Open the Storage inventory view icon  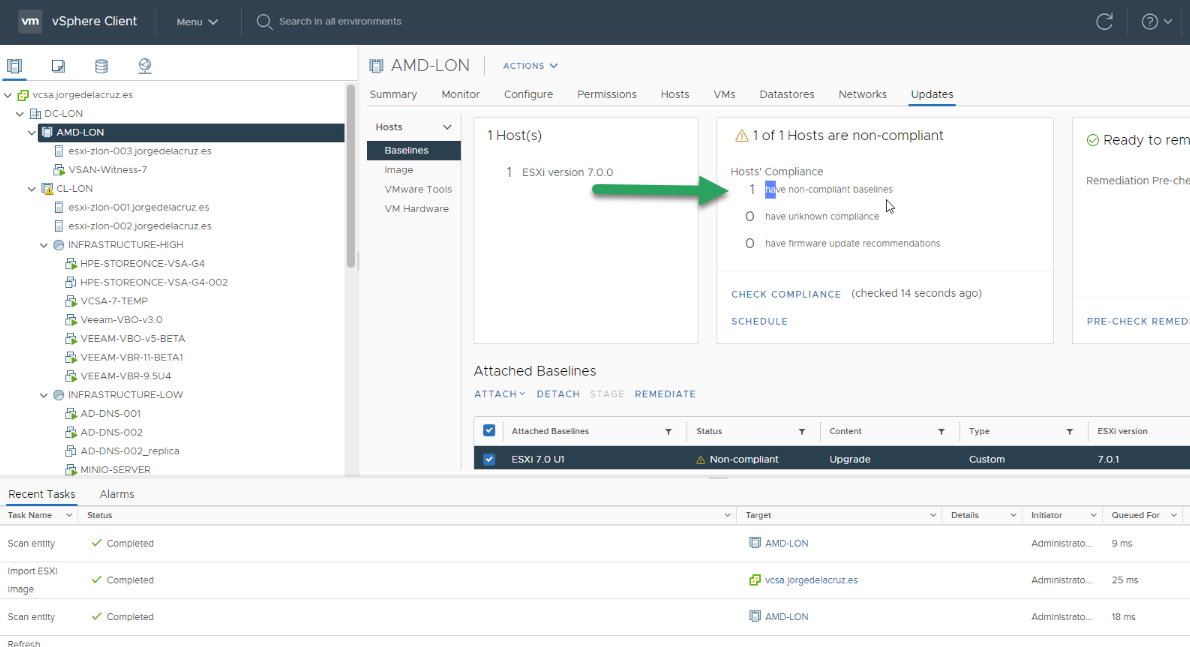click(101, 66)
